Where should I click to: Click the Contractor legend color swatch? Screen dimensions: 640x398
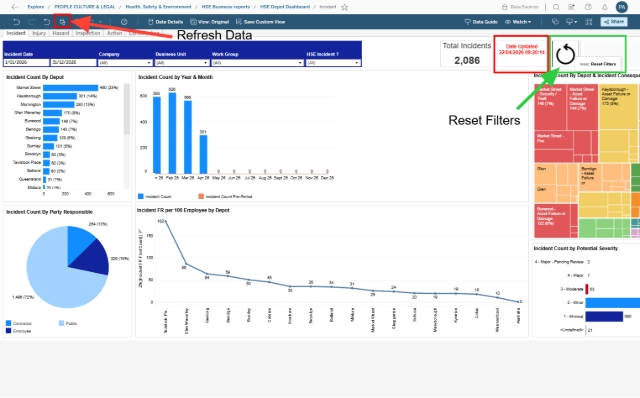click(9, 323)
